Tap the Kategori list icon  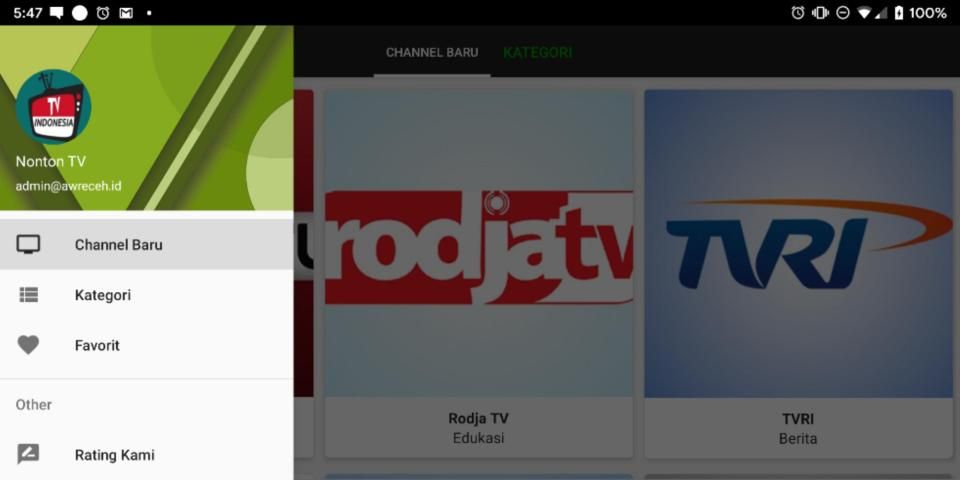coord(28,295)
